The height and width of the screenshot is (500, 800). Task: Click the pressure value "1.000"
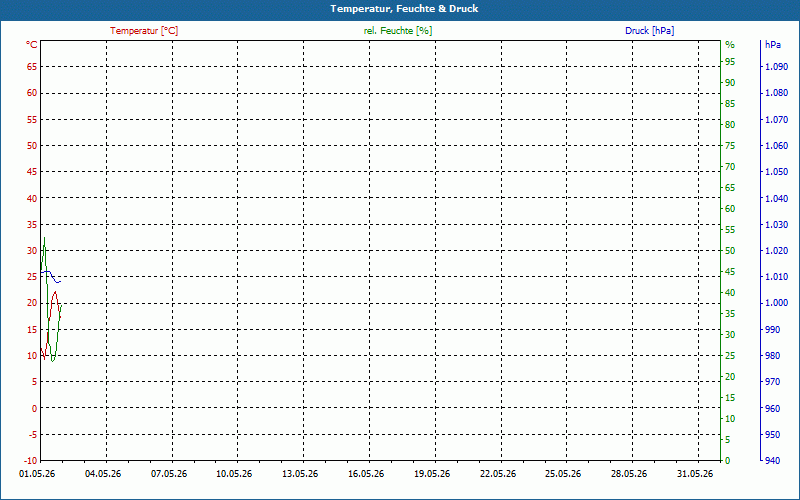[777, 303]
